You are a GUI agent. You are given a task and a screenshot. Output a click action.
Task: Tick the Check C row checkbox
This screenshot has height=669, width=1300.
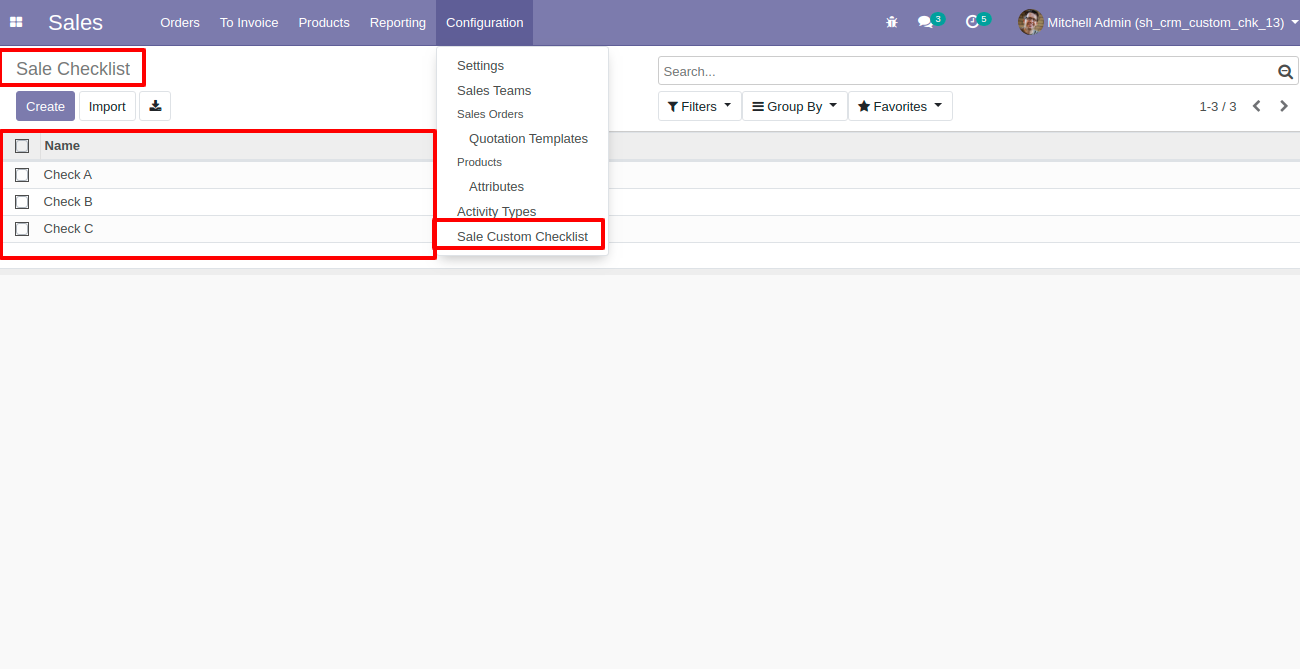tap(22, 229)
